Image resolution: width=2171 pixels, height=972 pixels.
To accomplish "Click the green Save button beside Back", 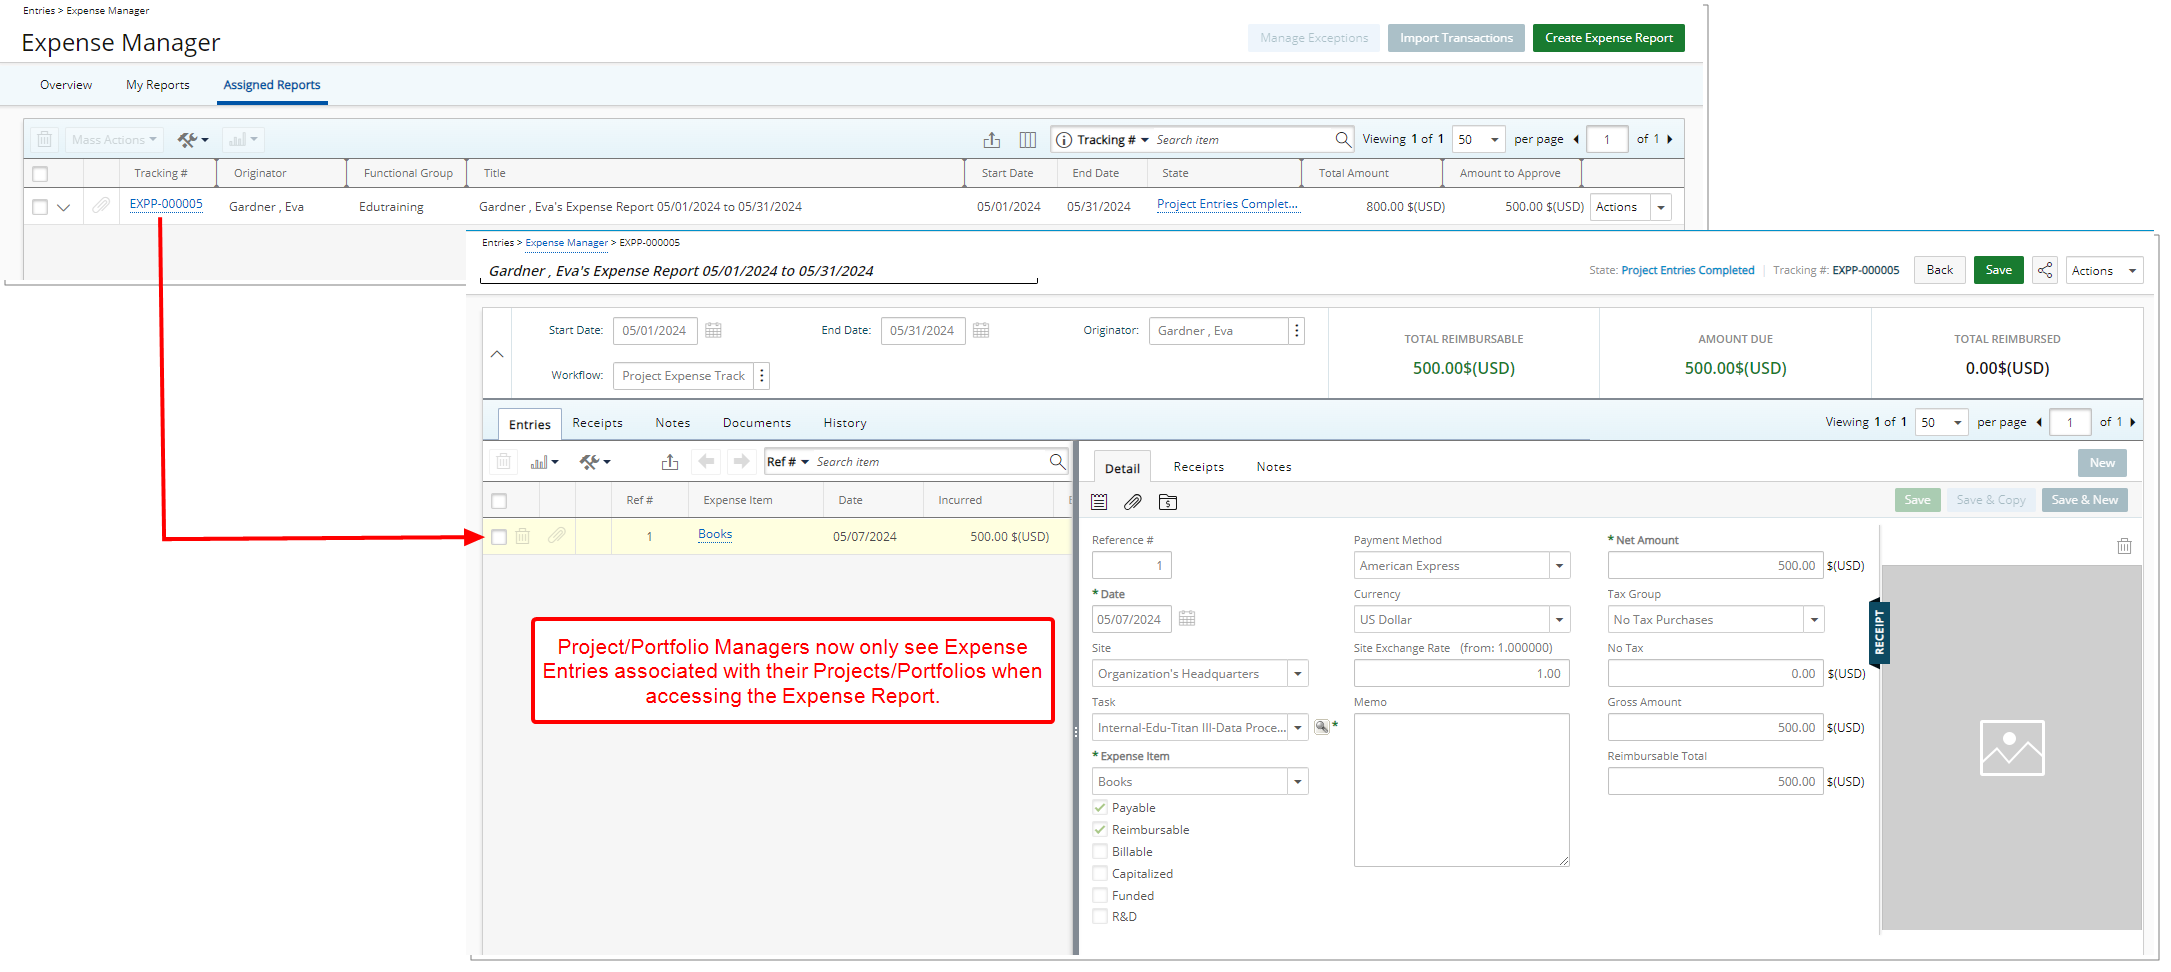I will pos(1998,270).
